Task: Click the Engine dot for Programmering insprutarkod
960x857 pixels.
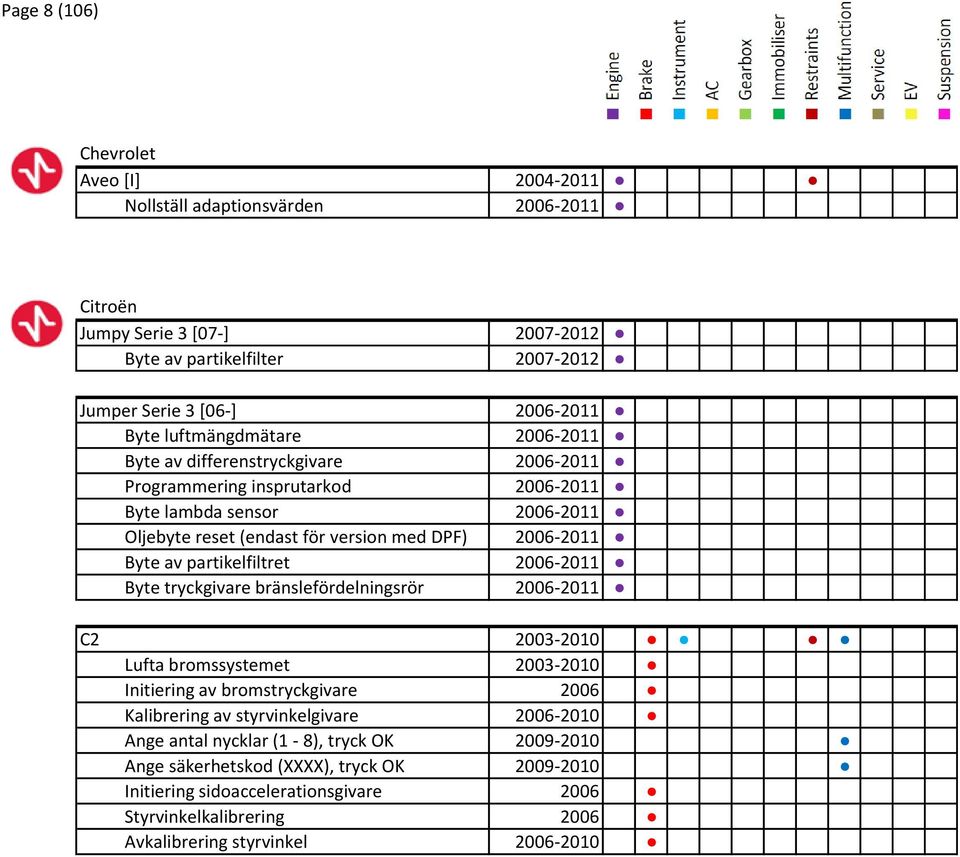Action: pos(620,487)
